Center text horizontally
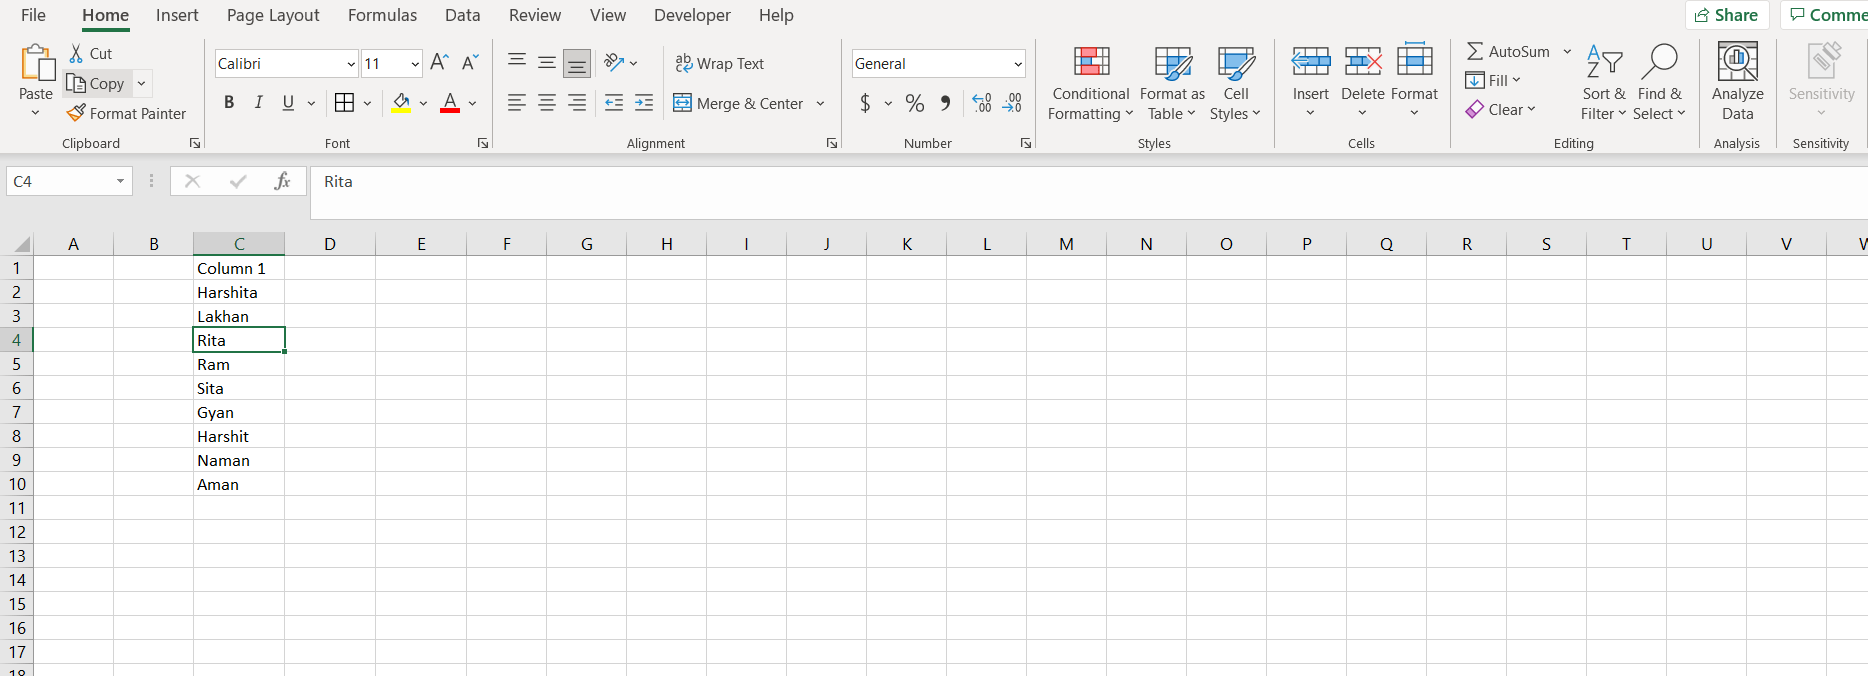This screenshot has height=676, width=1868. coord(547,103)
